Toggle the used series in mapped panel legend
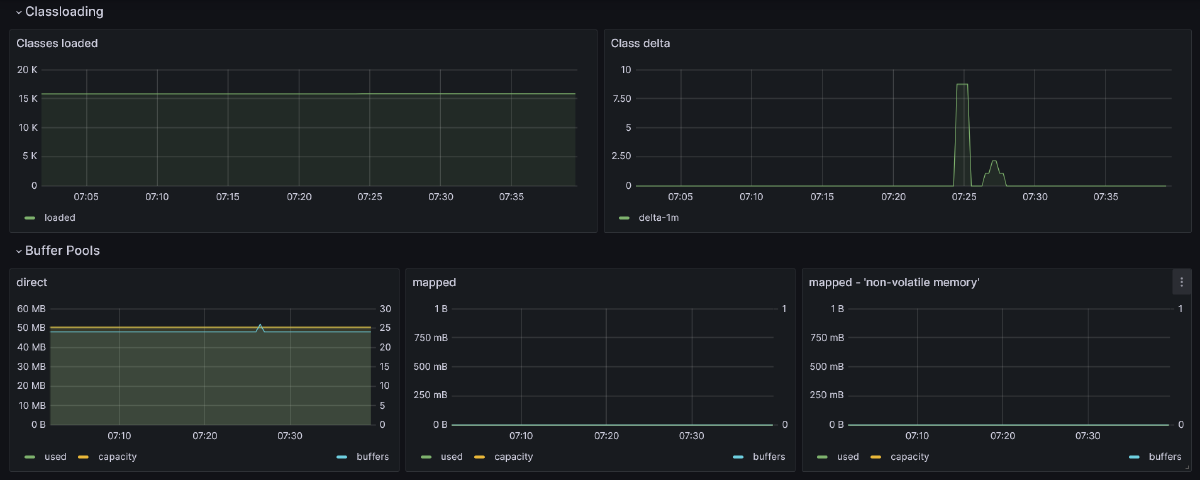This screenshot has width=1200, height=480. pyautogui.click(x=451, y=457)
